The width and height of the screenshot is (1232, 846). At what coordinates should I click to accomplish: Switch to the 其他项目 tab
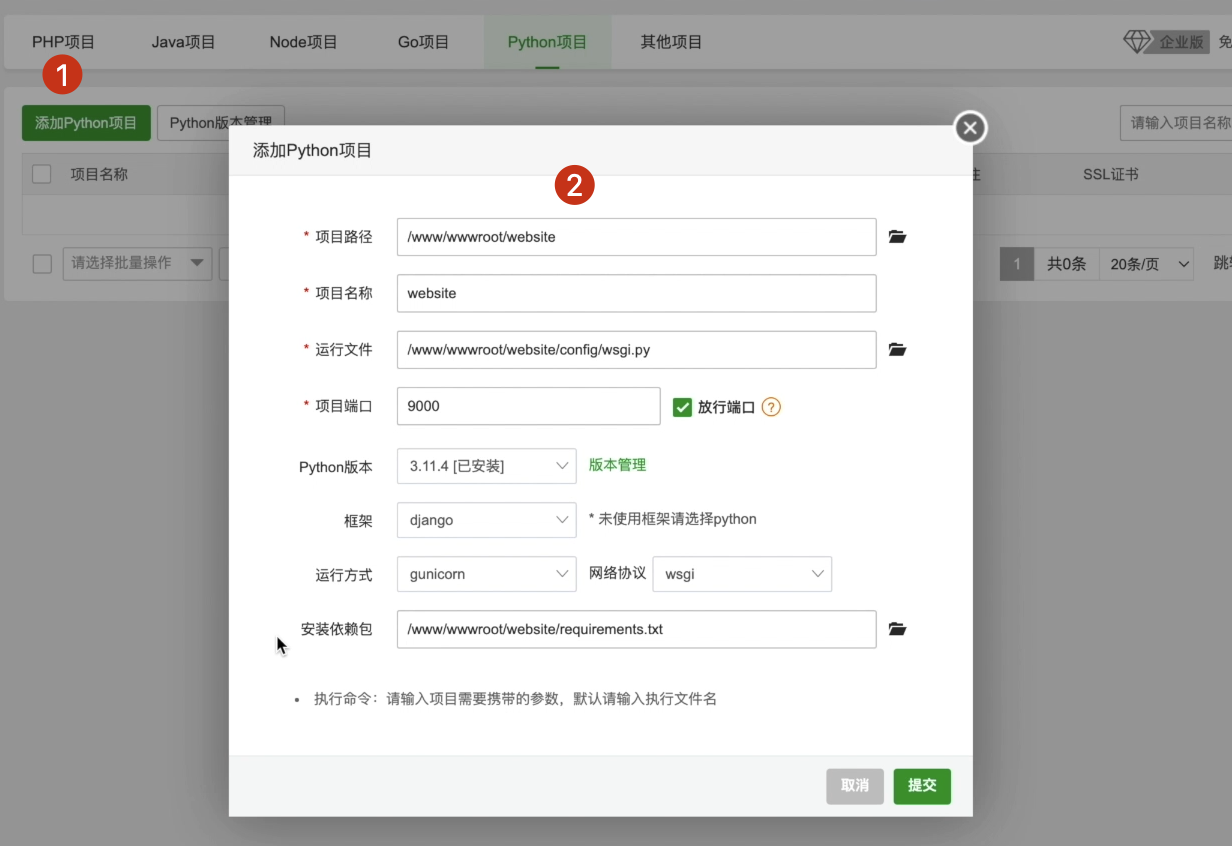[671, 42]
